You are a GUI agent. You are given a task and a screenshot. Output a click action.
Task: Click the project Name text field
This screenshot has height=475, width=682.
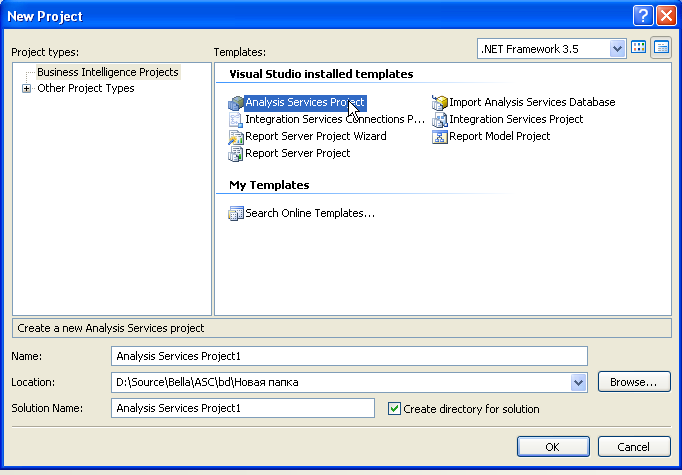coord(349,356)
